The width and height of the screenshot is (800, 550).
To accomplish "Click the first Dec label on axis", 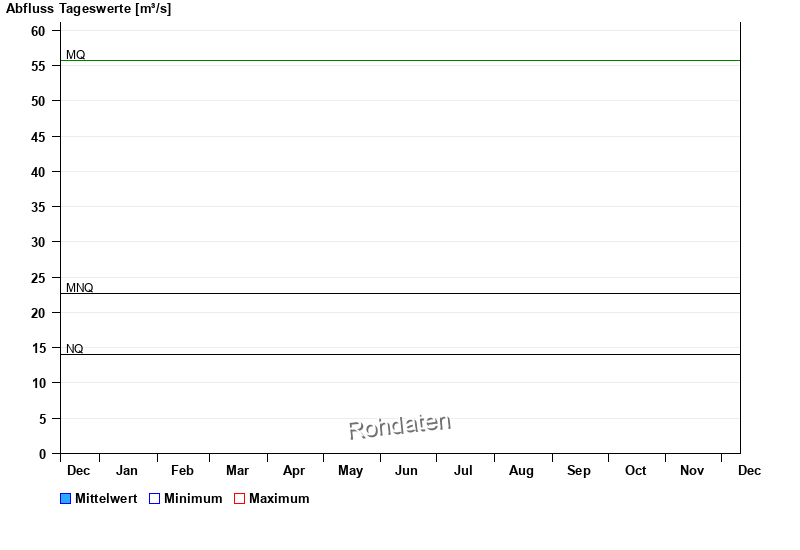I will click(x=78, y=471).
